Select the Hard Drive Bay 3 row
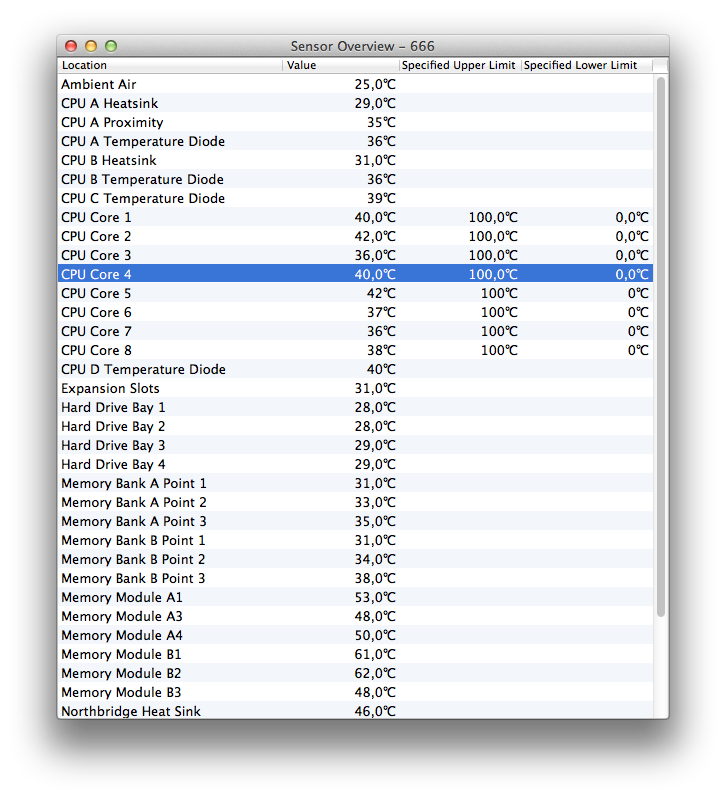This screenshot has width=726, height=798. click(x=355, y=445)
